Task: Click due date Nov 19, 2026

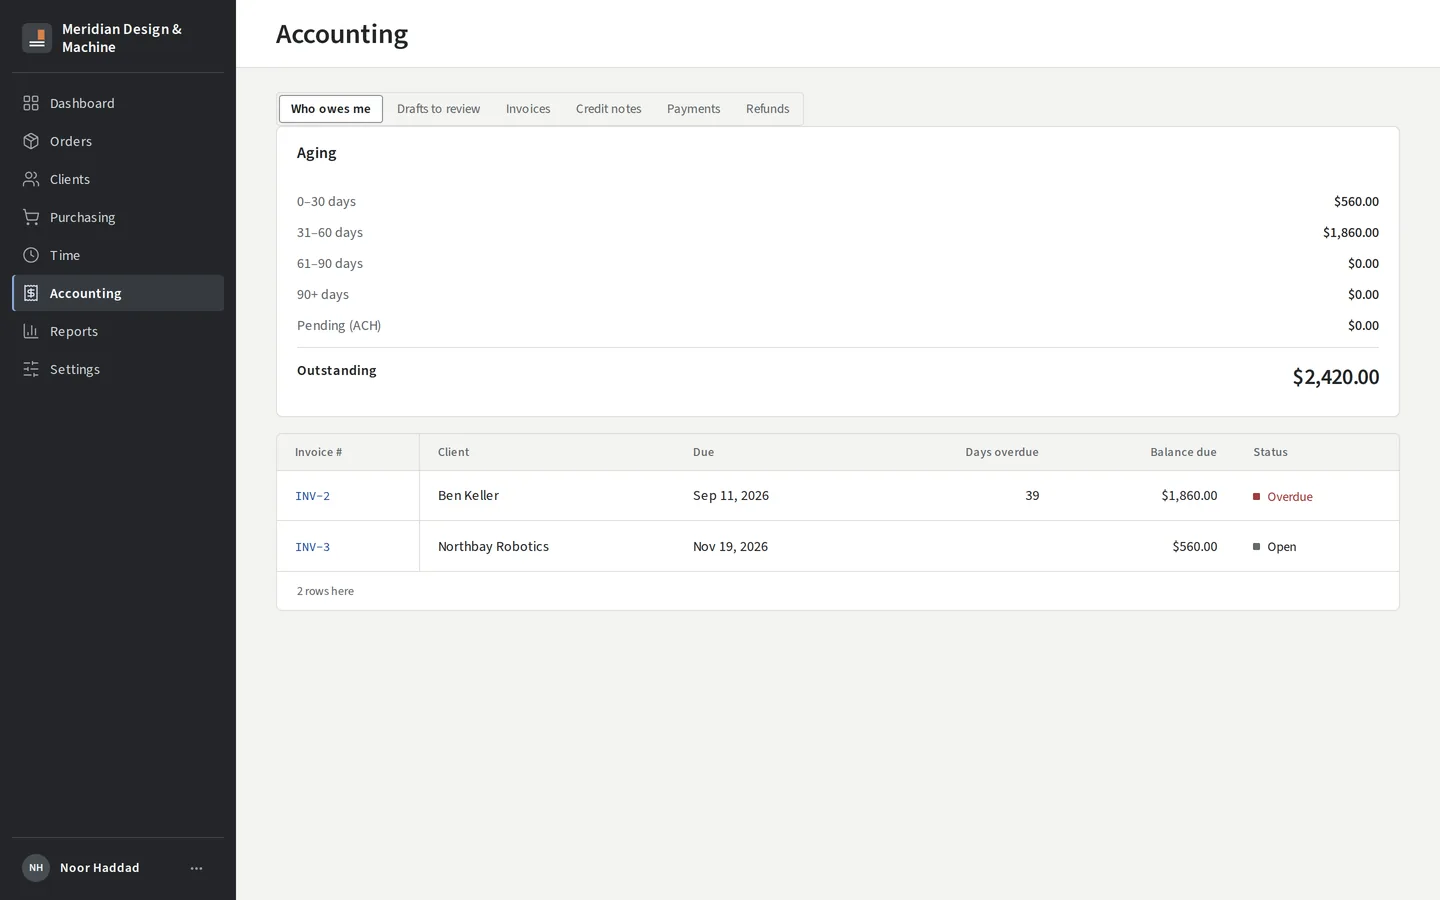Action: [730, 546]
